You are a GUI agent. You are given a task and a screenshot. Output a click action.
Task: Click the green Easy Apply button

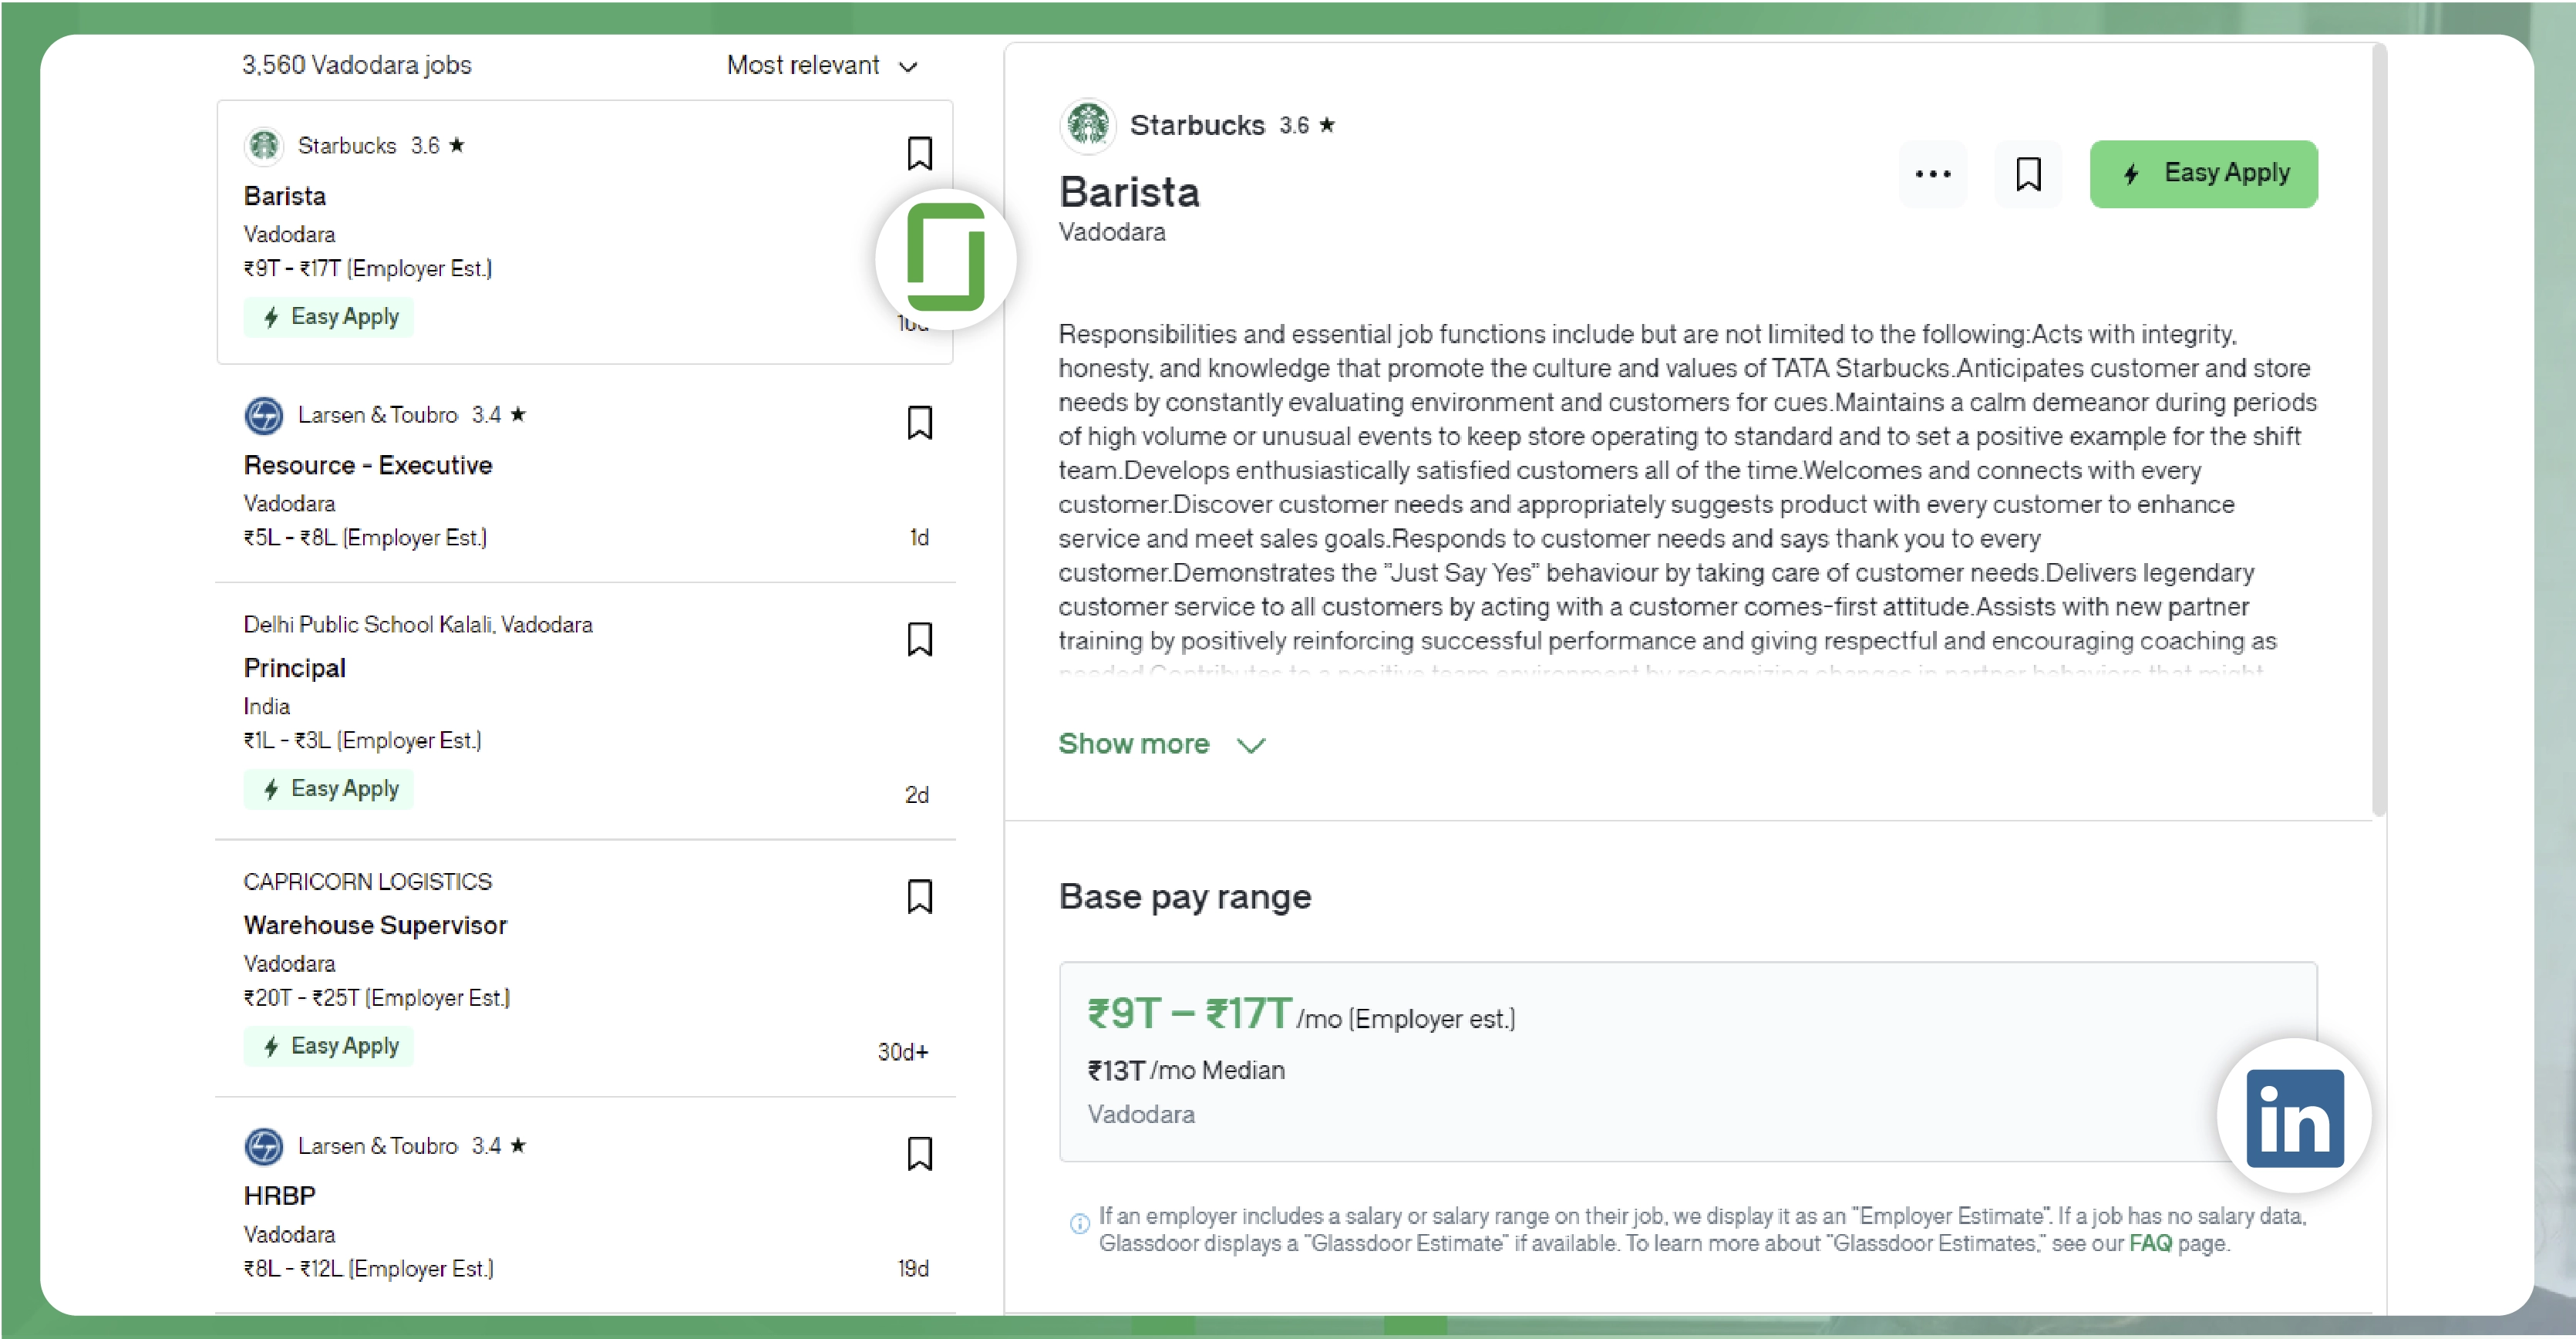pyautogui.click(x=2204, y=173)
